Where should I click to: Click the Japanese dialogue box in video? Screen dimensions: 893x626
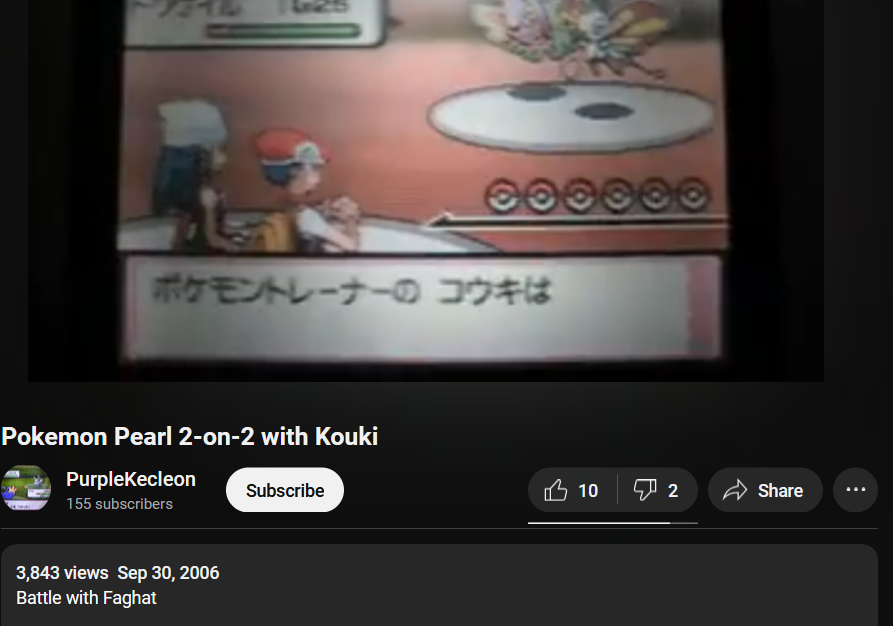click(x=423, y=308)
